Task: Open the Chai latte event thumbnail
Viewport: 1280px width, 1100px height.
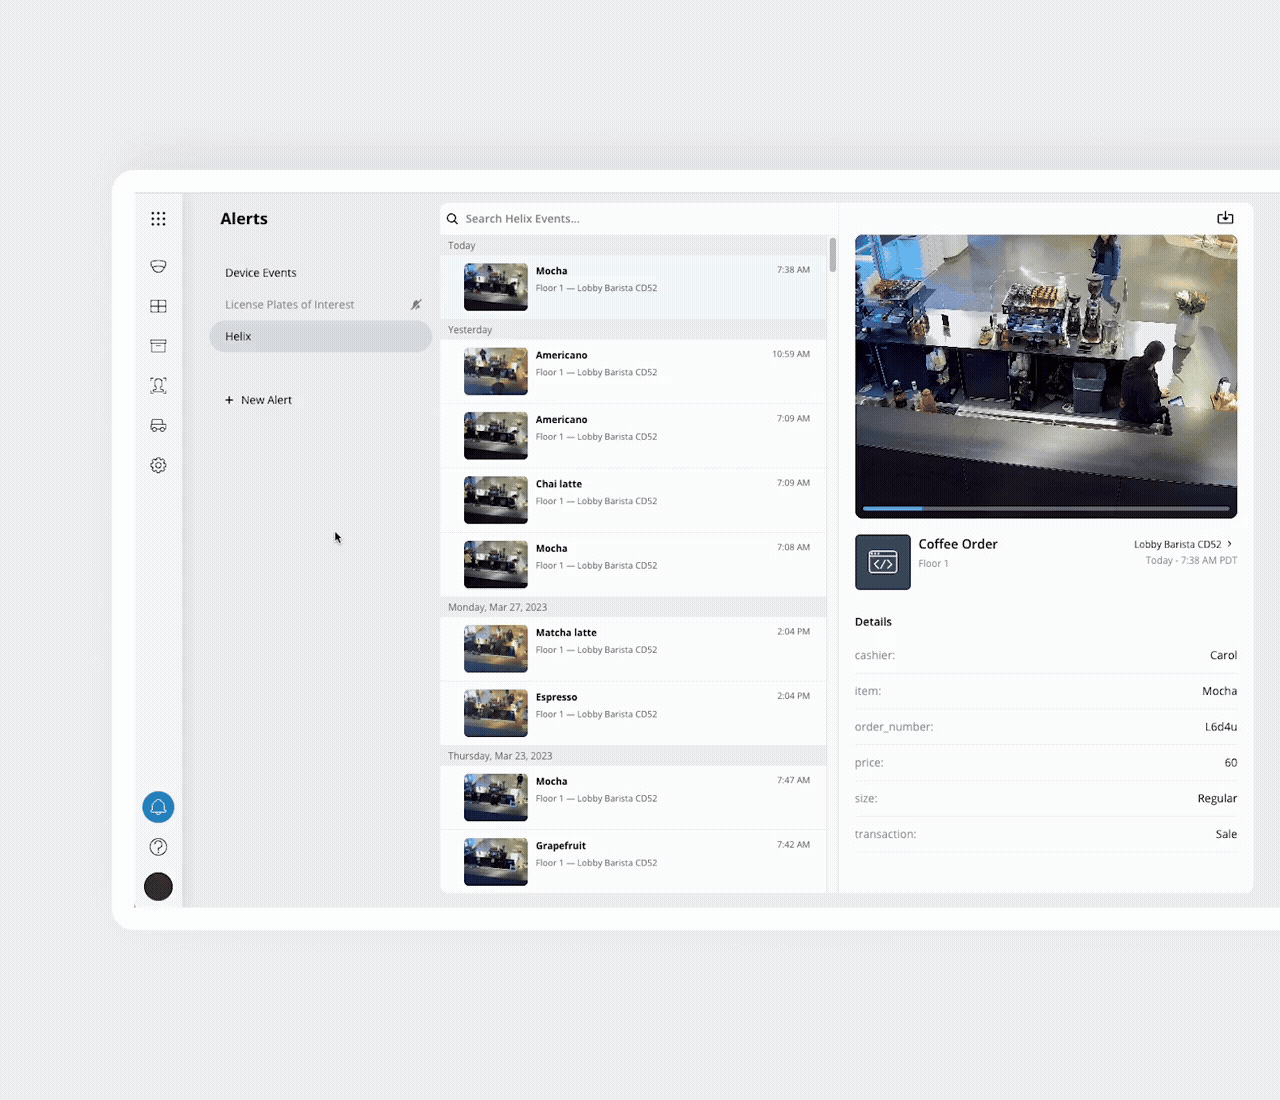Action: [x=496, y=500]
